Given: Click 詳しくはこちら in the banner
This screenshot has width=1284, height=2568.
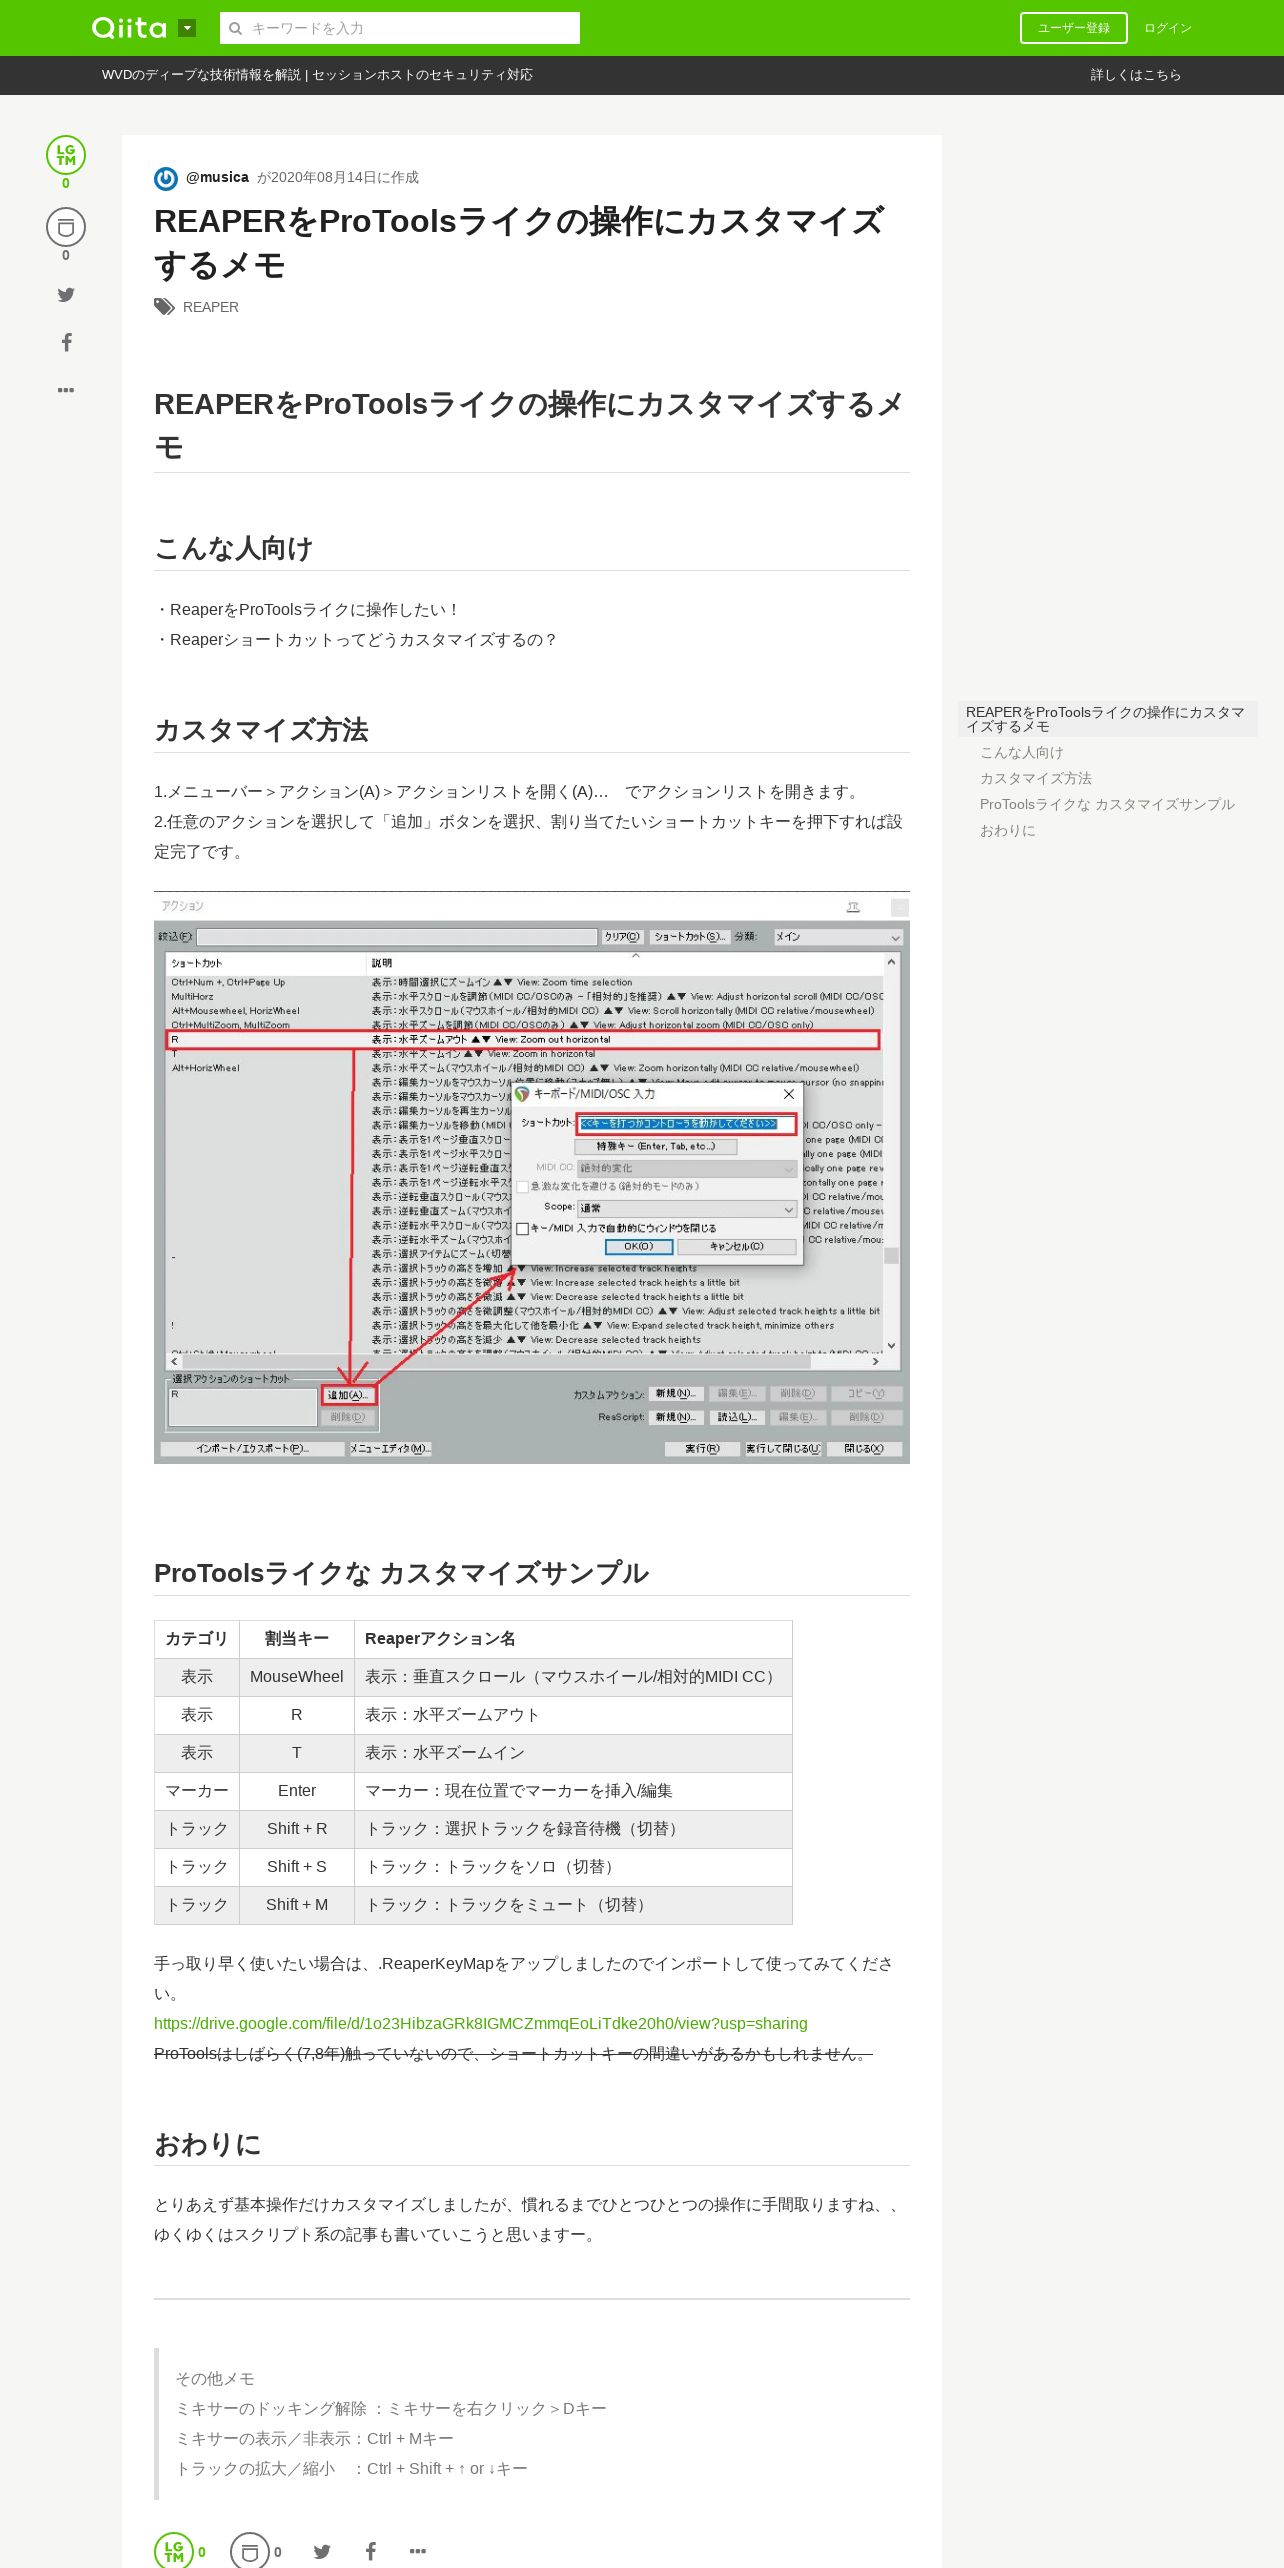Looking at the screenshot, I should (1136, 75).
